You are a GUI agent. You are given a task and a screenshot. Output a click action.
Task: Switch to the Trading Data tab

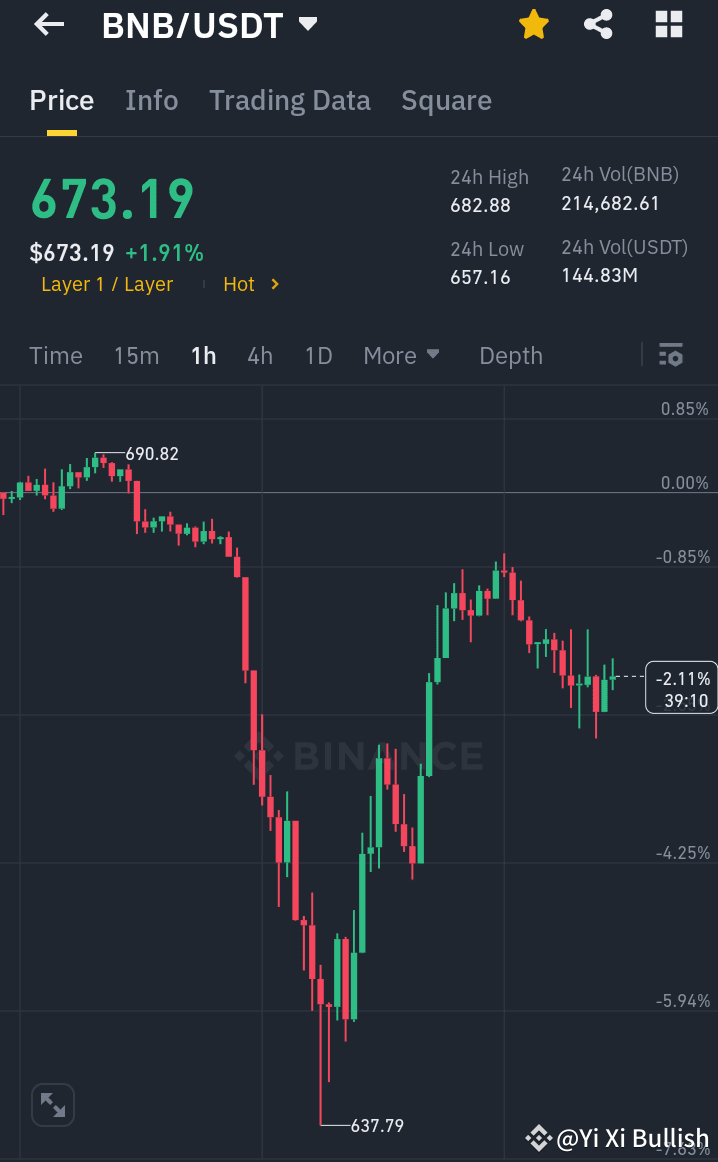(290, 100)
